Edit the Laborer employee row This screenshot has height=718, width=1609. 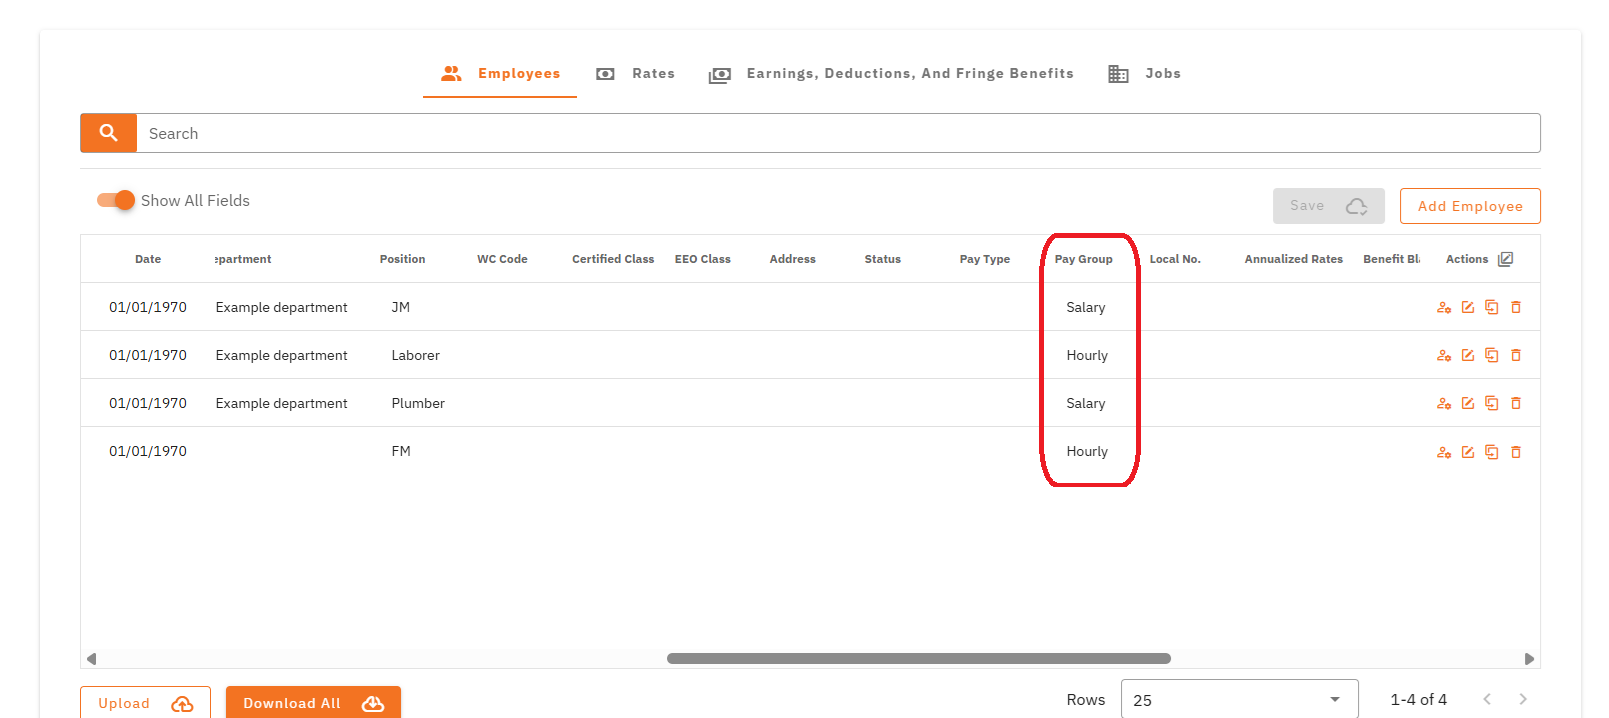point(1467,355)
